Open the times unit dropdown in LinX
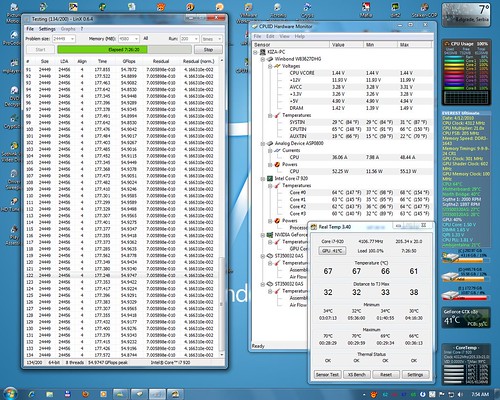The width and height of the screenshot is (500, 400). (219, 39)
